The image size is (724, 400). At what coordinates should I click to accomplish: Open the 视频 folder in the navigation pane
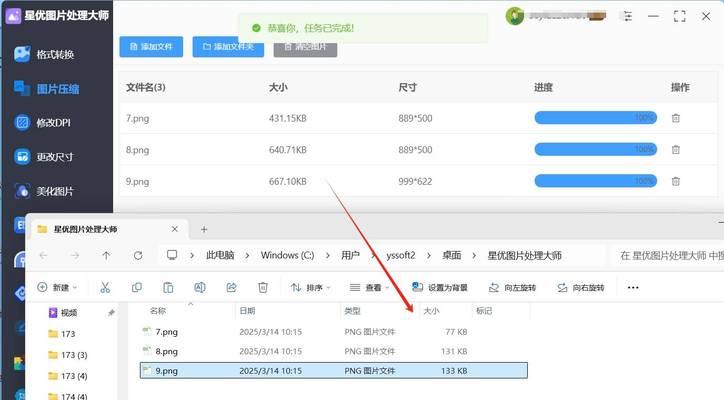(63, 313)
